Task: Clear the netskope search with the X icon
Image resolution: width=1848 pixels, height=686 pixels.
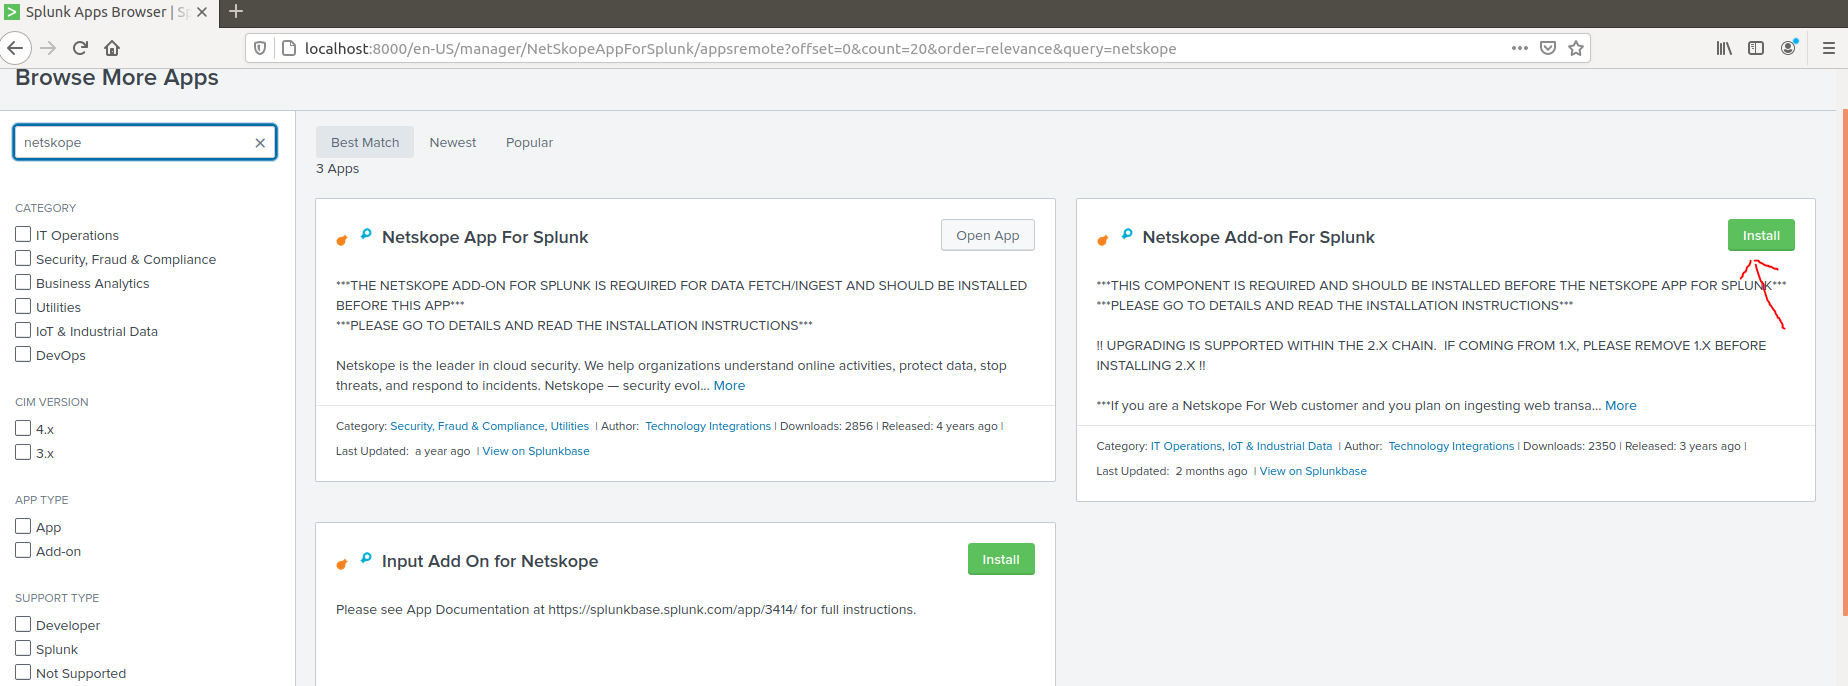Action: (260, 143)
